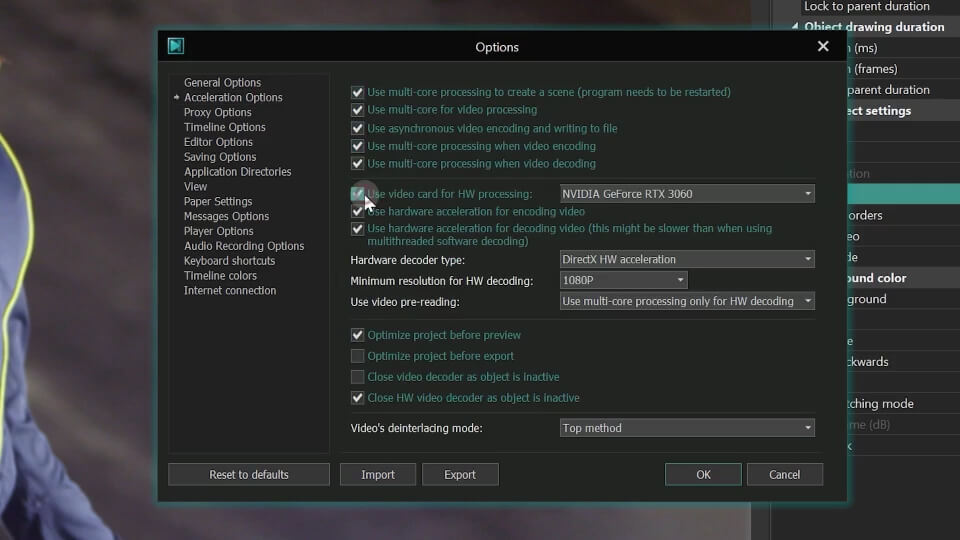Open the Minimum resolution 1080P dropdown
Screen dimensions: 960x540
623,281
